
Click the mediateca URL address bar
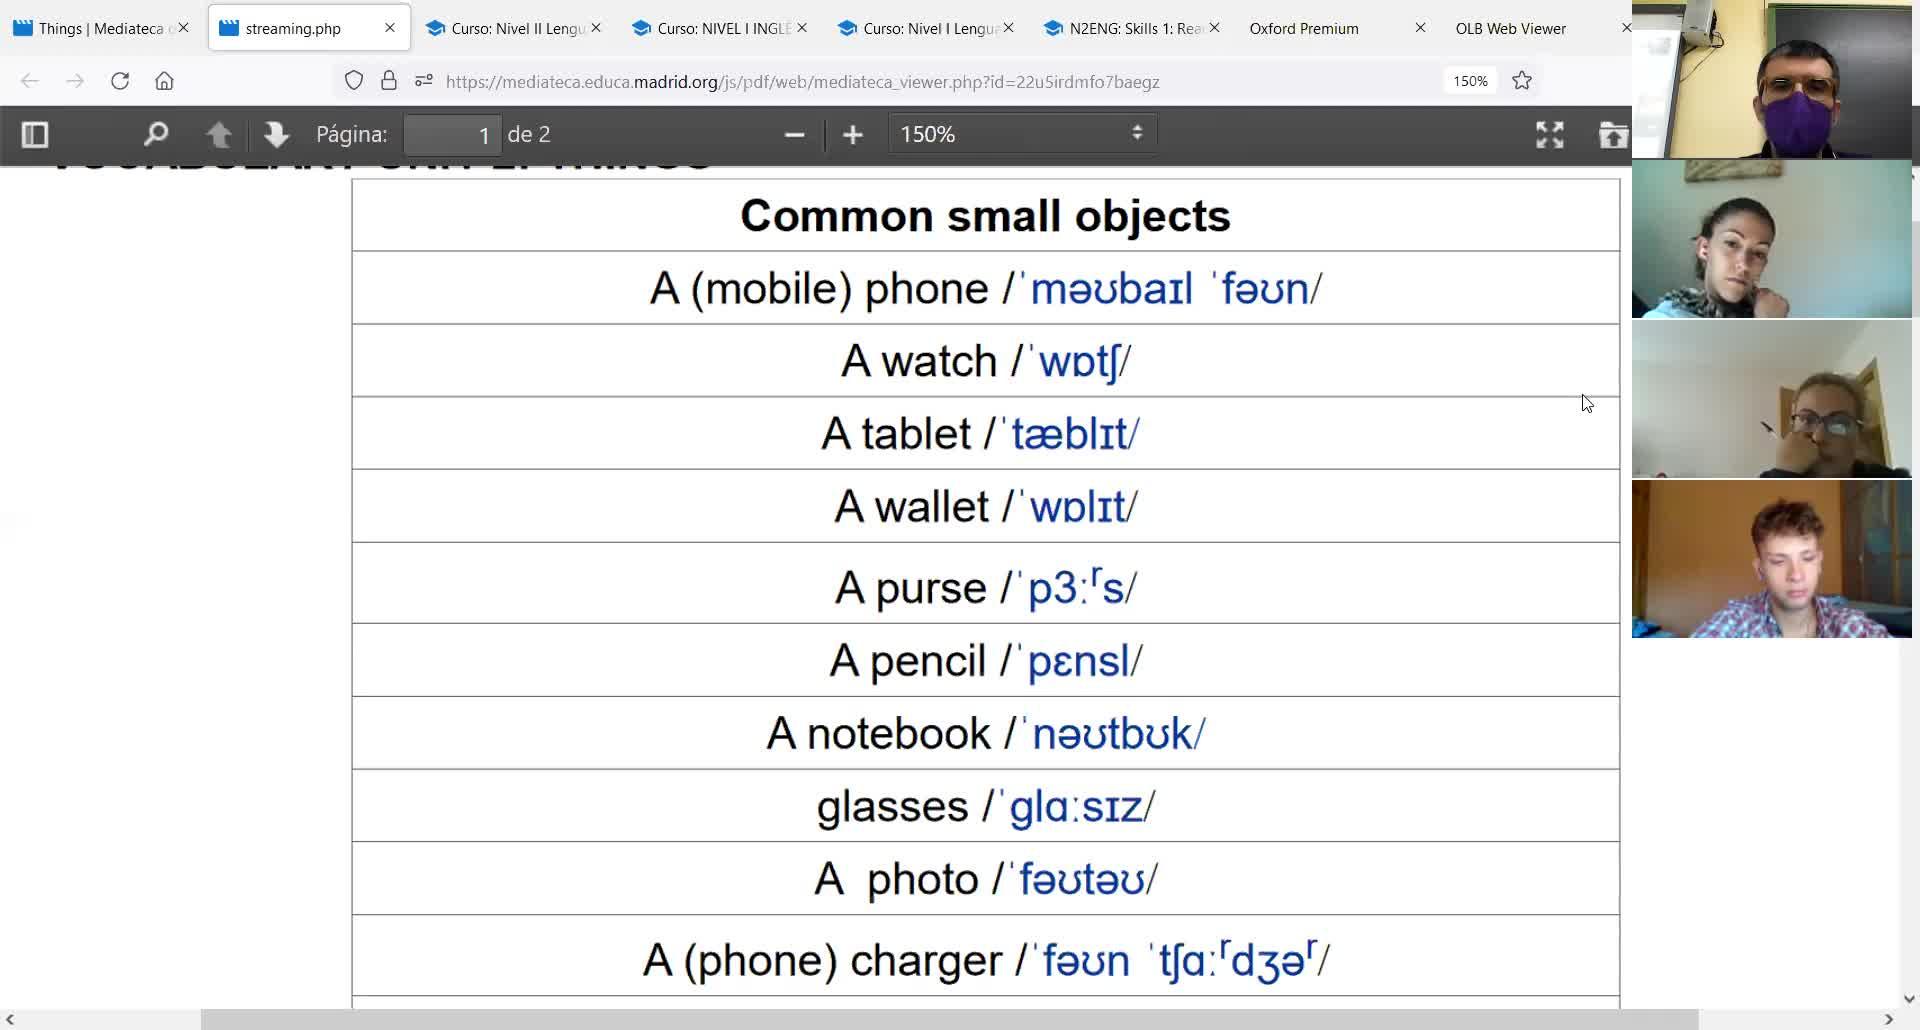(802, 81)
